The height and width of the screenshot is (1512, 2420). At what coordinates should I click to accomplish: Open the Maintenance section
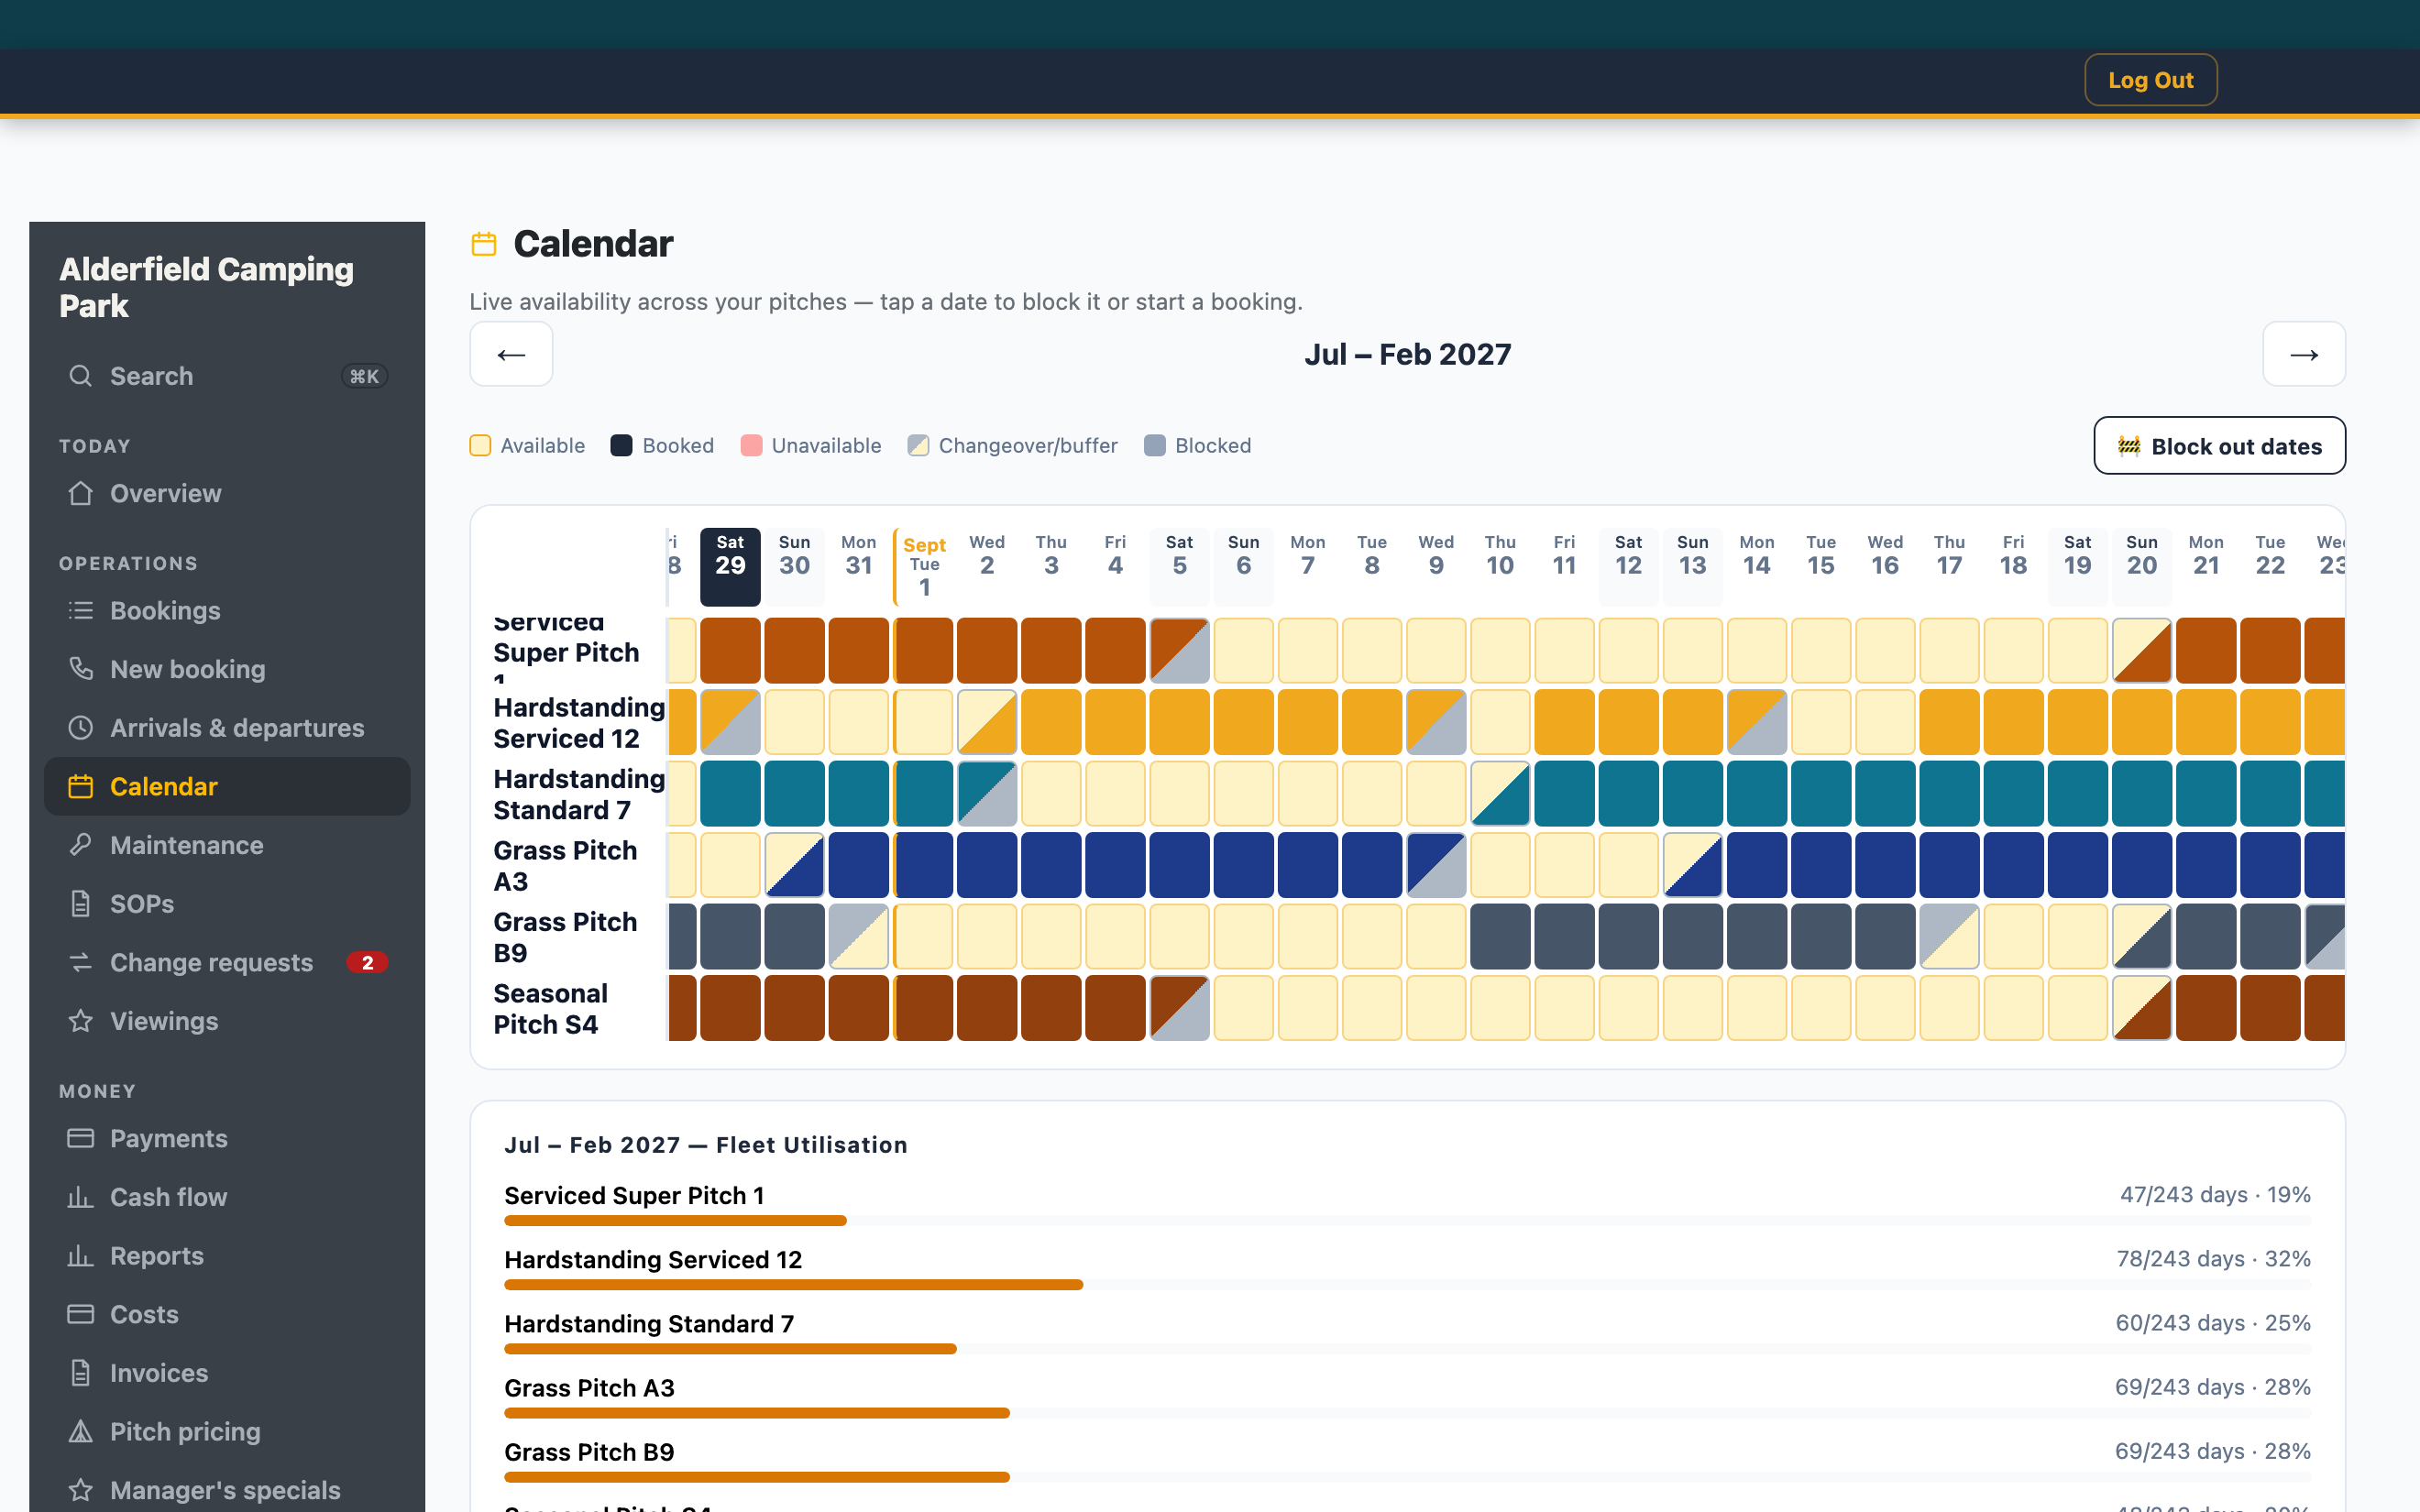click(x=227, y=845)
